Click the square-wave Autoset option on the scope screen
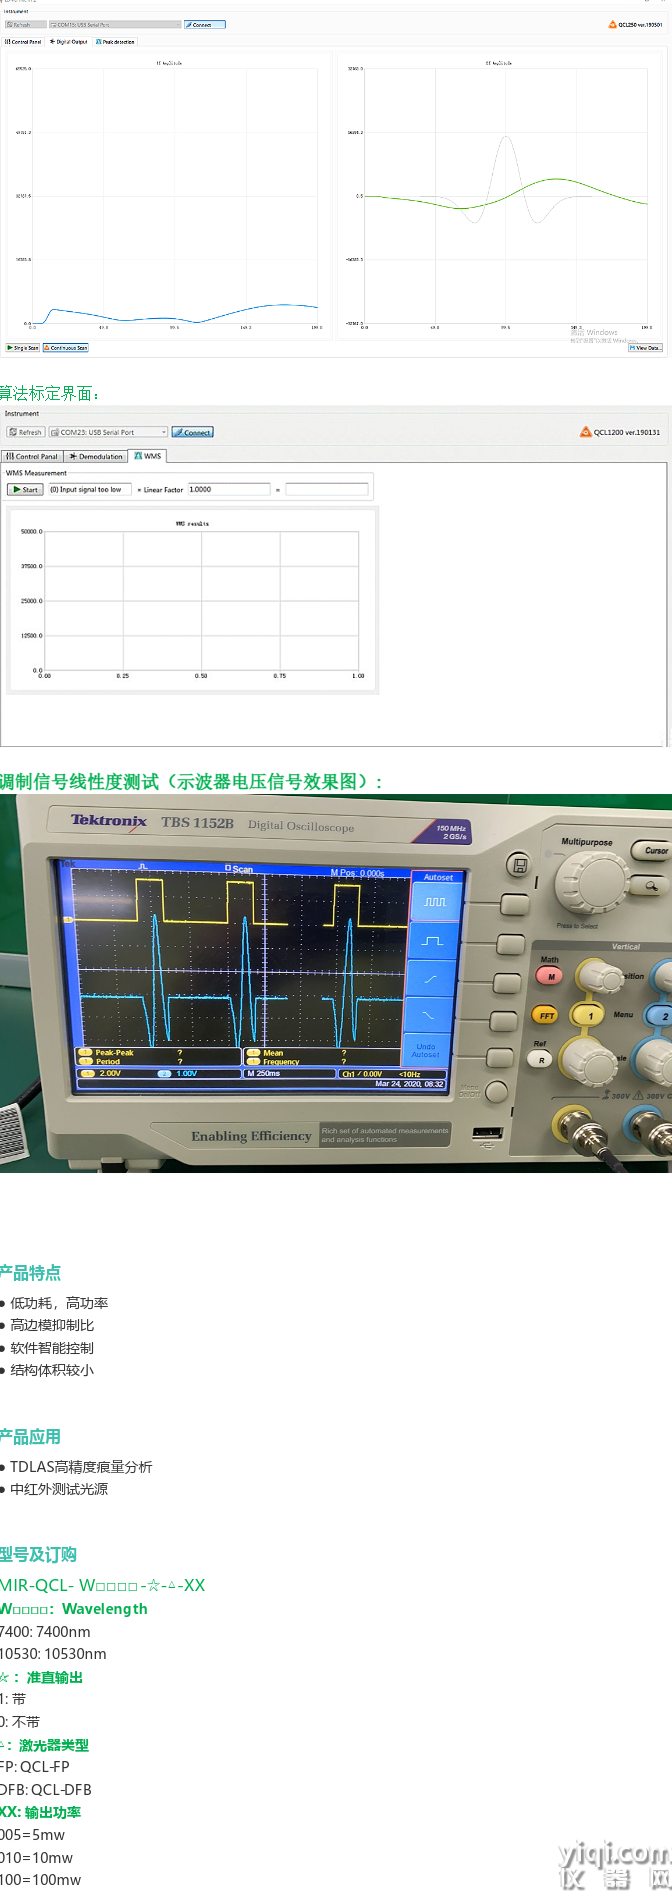This screenshot has width=672, height=1891. pyautogui.click(x=435, y=901)
